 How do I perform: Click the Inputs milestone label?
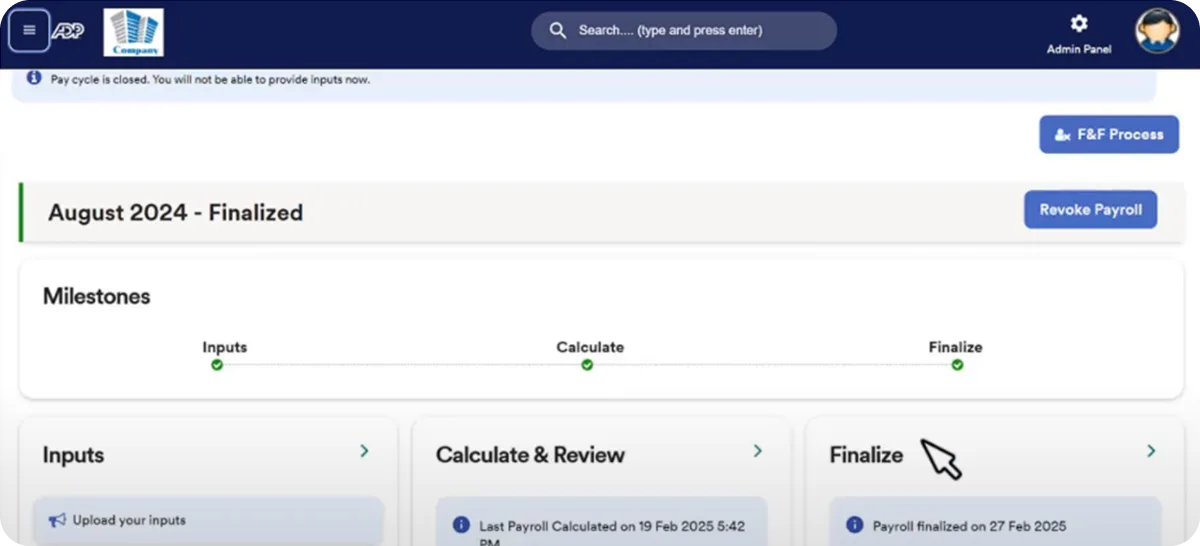click(225, 347)
